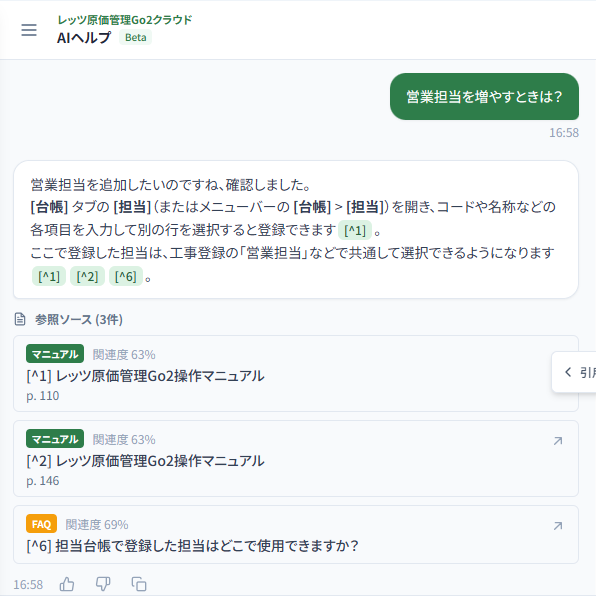Open source card [^2] manual p. 146

click(296, 458)
